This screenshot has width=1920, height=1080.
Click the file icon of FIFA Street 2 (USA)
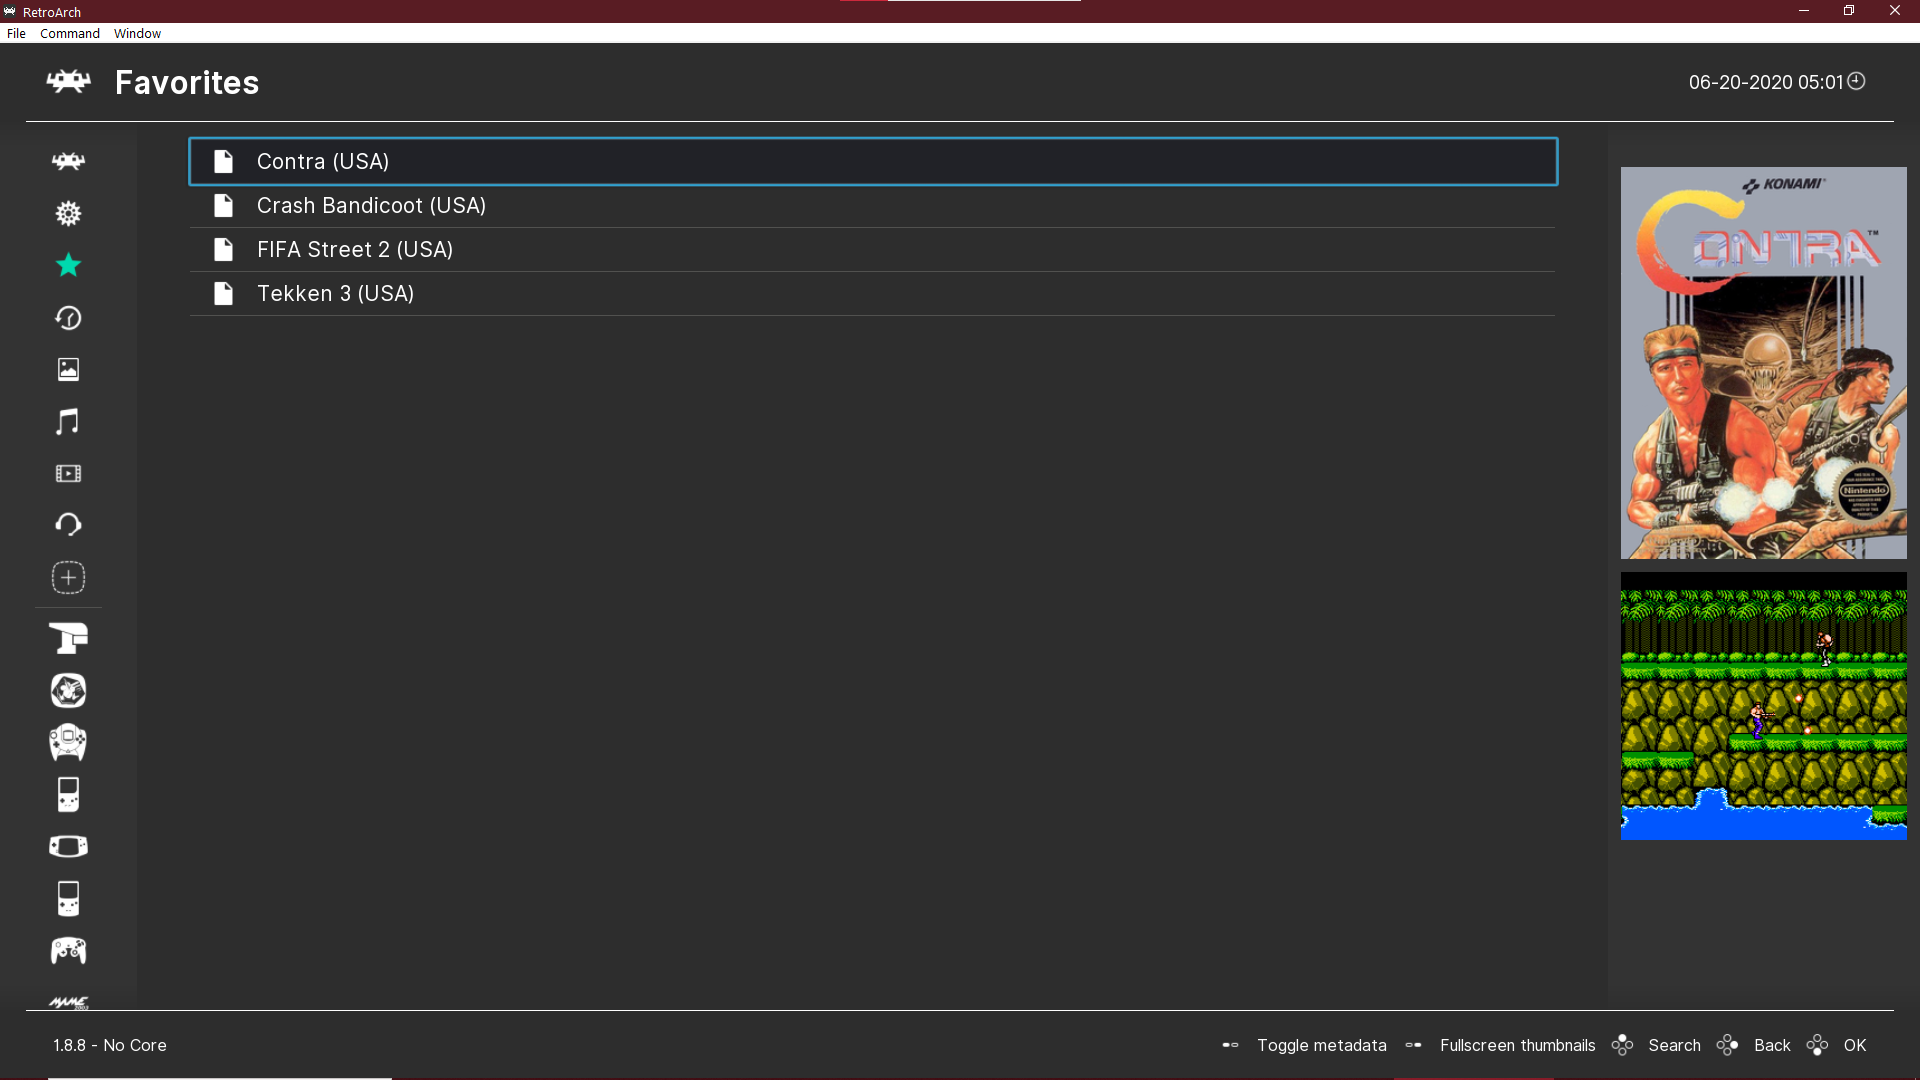(223, 249)
